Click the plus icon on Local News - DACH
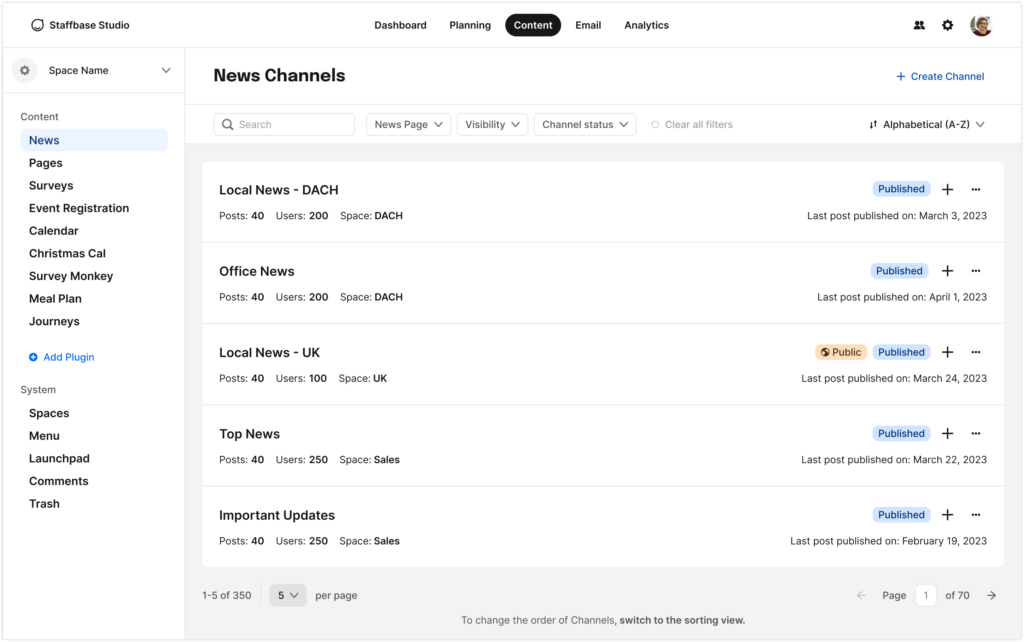This screenshot has width=1024, height=642. (947, 189)
